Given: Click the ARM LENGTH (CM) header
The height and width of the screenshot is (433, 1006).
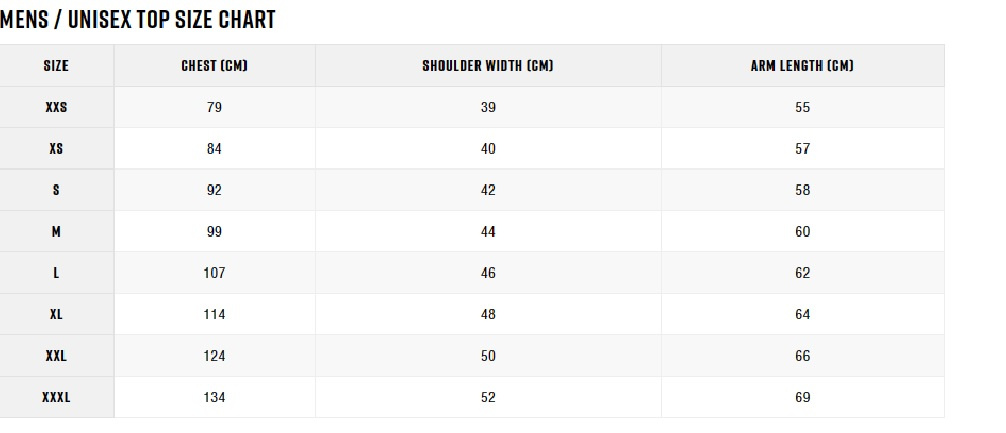Looking at the screenshot, I should coord(802,65).
